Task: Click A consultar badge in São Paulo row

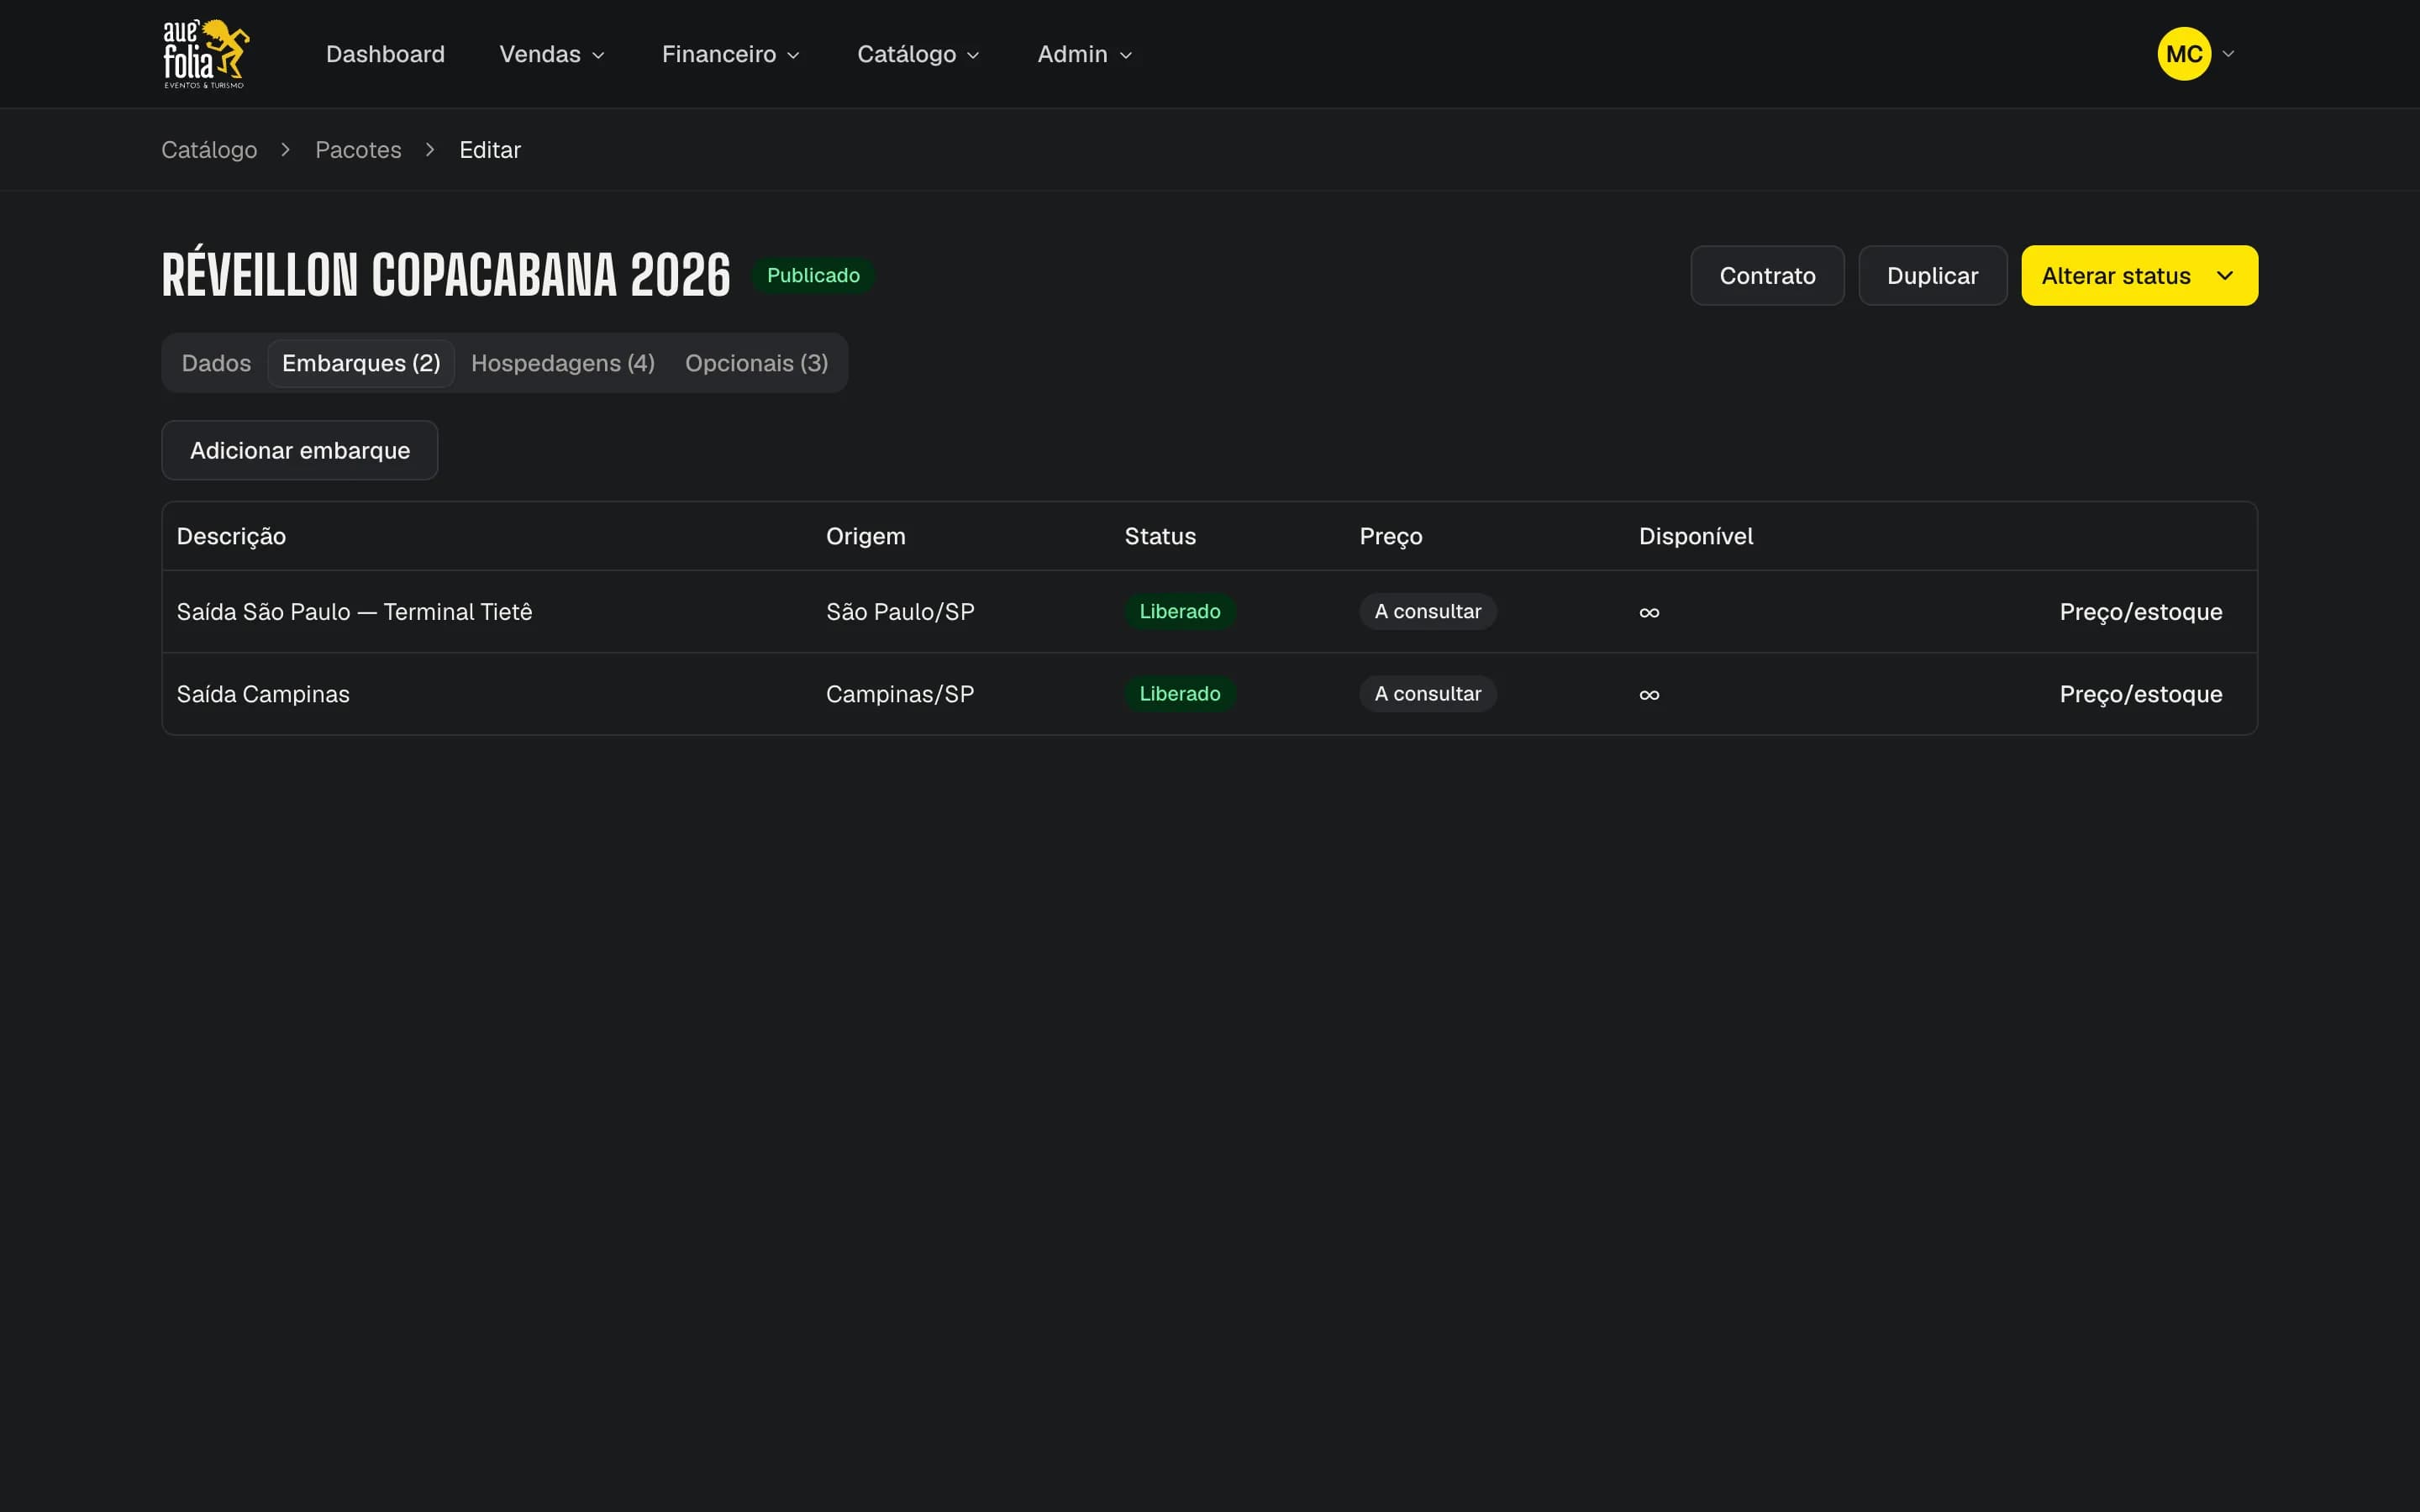Action: pyautogui.click(x=1427, y=612)
